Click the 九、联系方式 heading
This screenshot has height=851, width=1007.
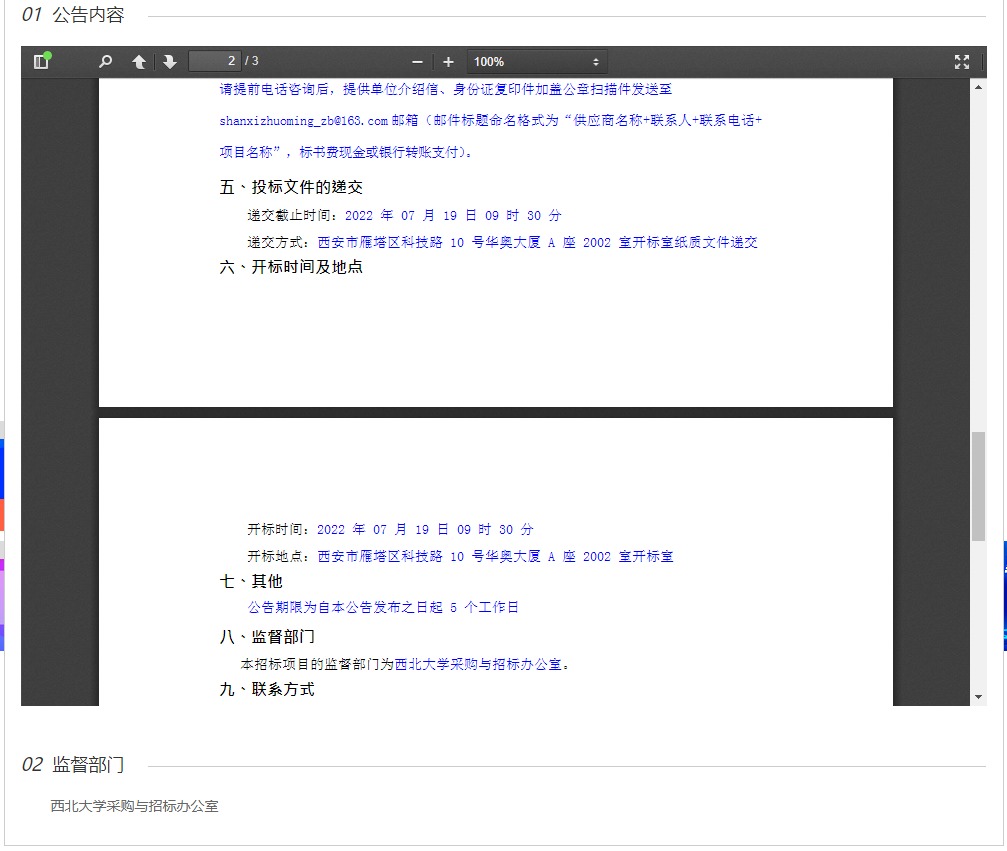[x=267, y=689]
